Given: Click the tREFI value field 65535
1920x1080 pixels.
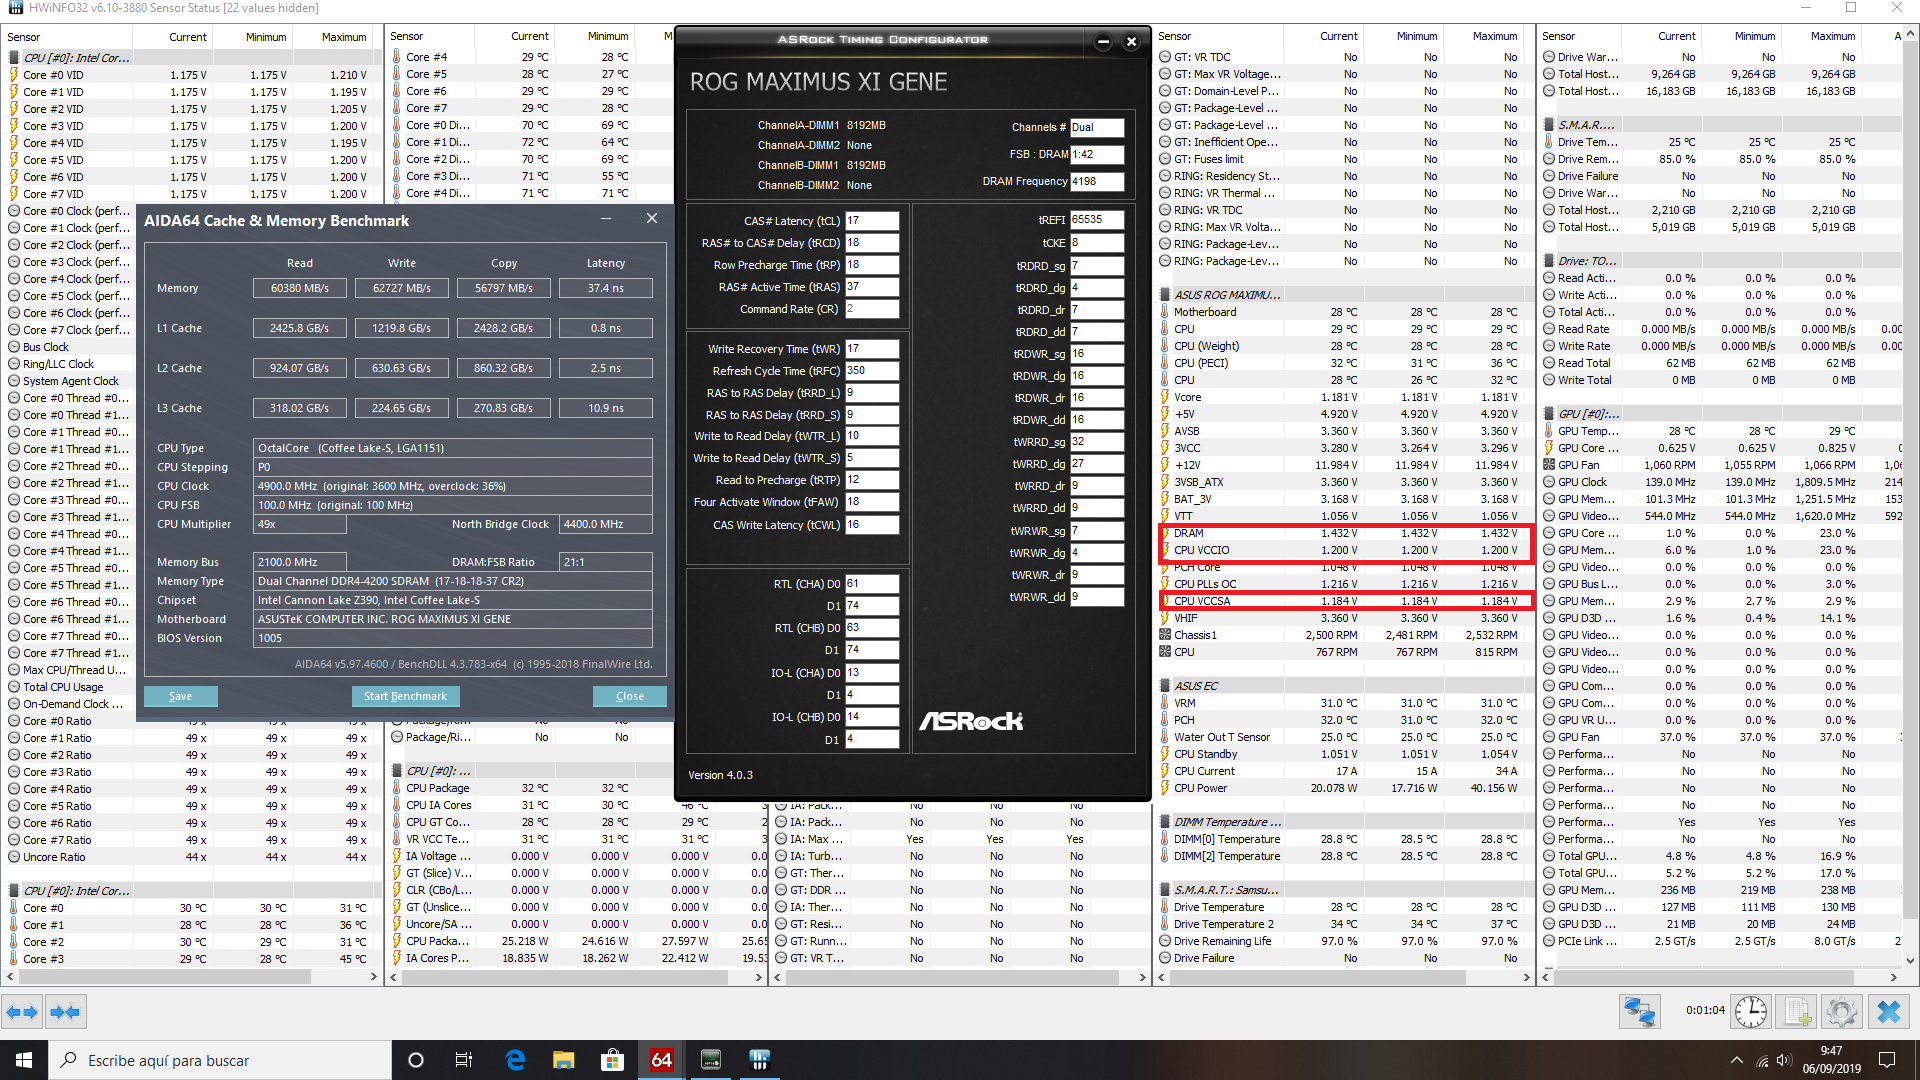Looking at the screenshot, I should click(x=1096, y=219).
